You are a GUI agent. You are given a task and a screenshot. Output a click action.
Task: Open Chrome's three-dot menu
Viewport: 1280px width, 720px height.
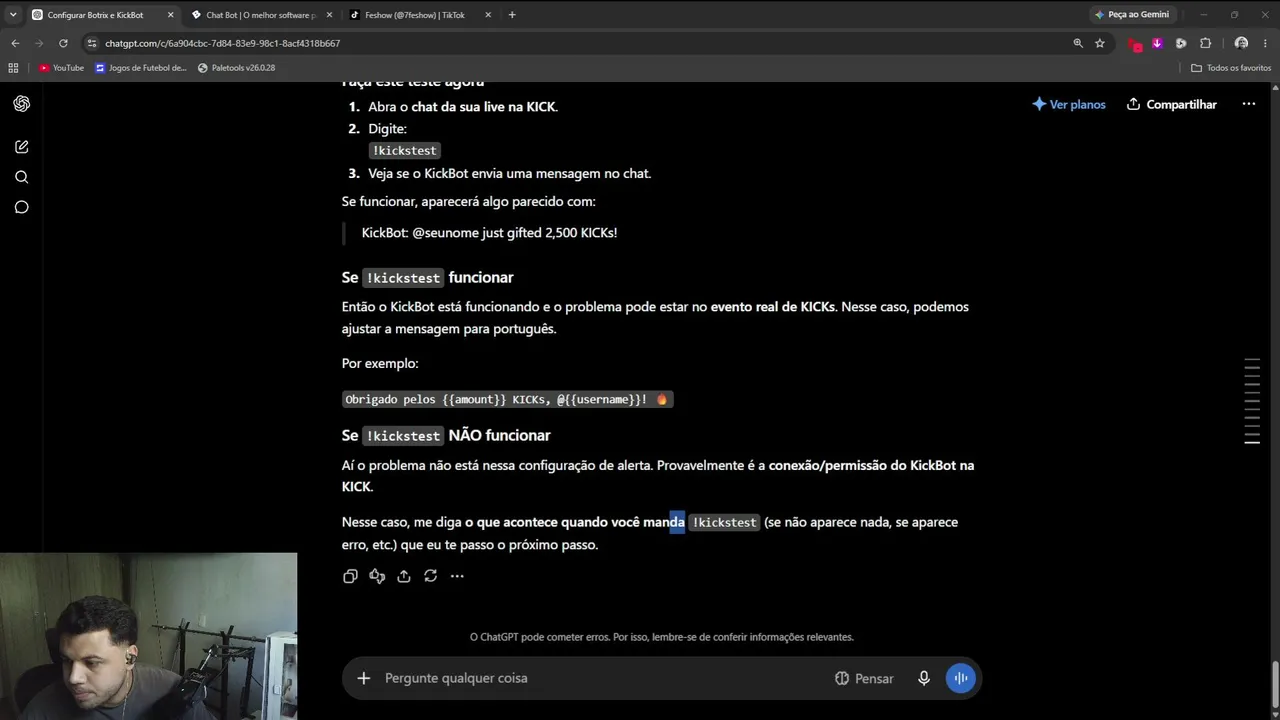[x=1265, y=43]
